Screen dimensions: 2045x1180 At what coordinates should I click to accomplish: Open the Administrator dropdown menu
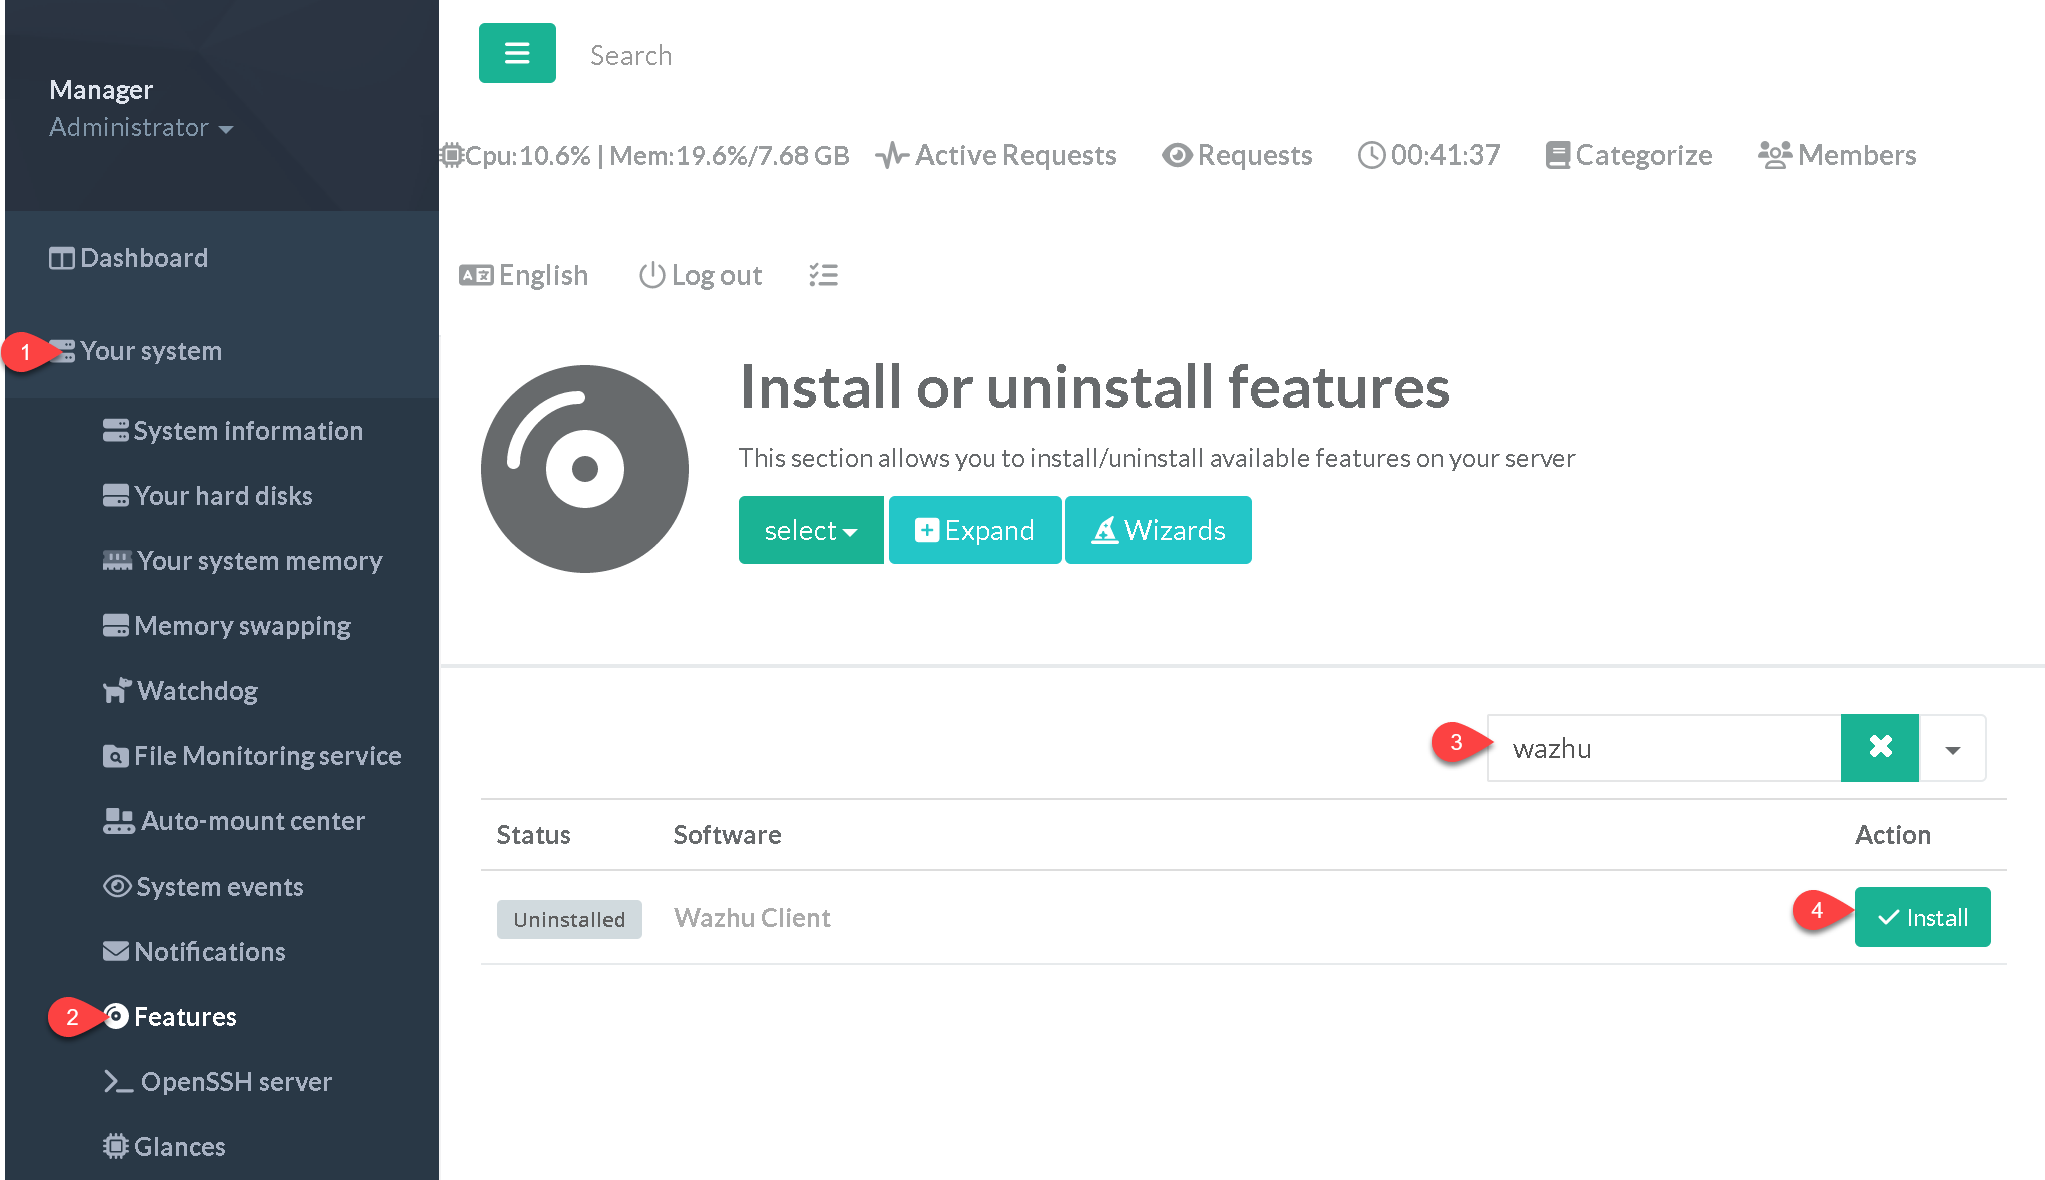tap(141, 128)
